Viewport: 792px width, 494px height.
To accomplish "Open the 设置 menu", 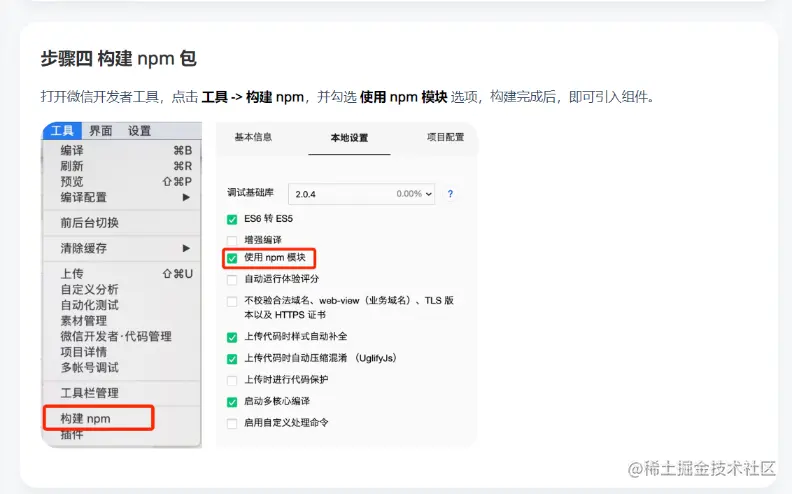I will pos(139,131).
